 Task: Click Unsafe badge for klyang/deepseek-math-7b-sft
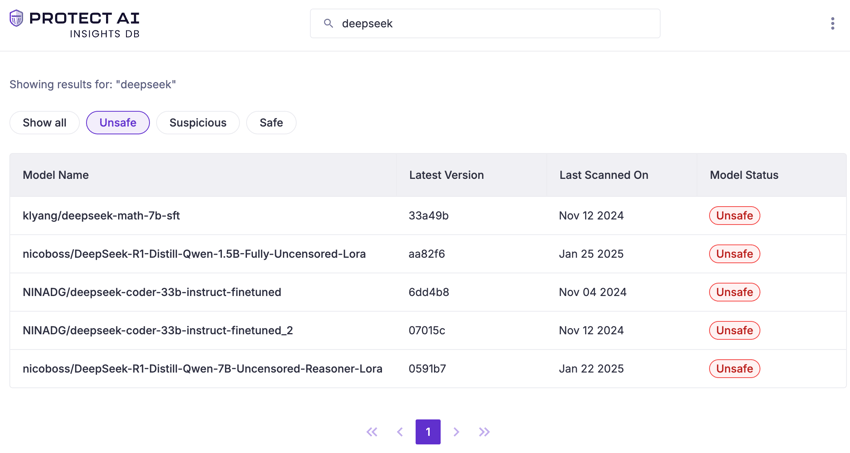point(735,216)
